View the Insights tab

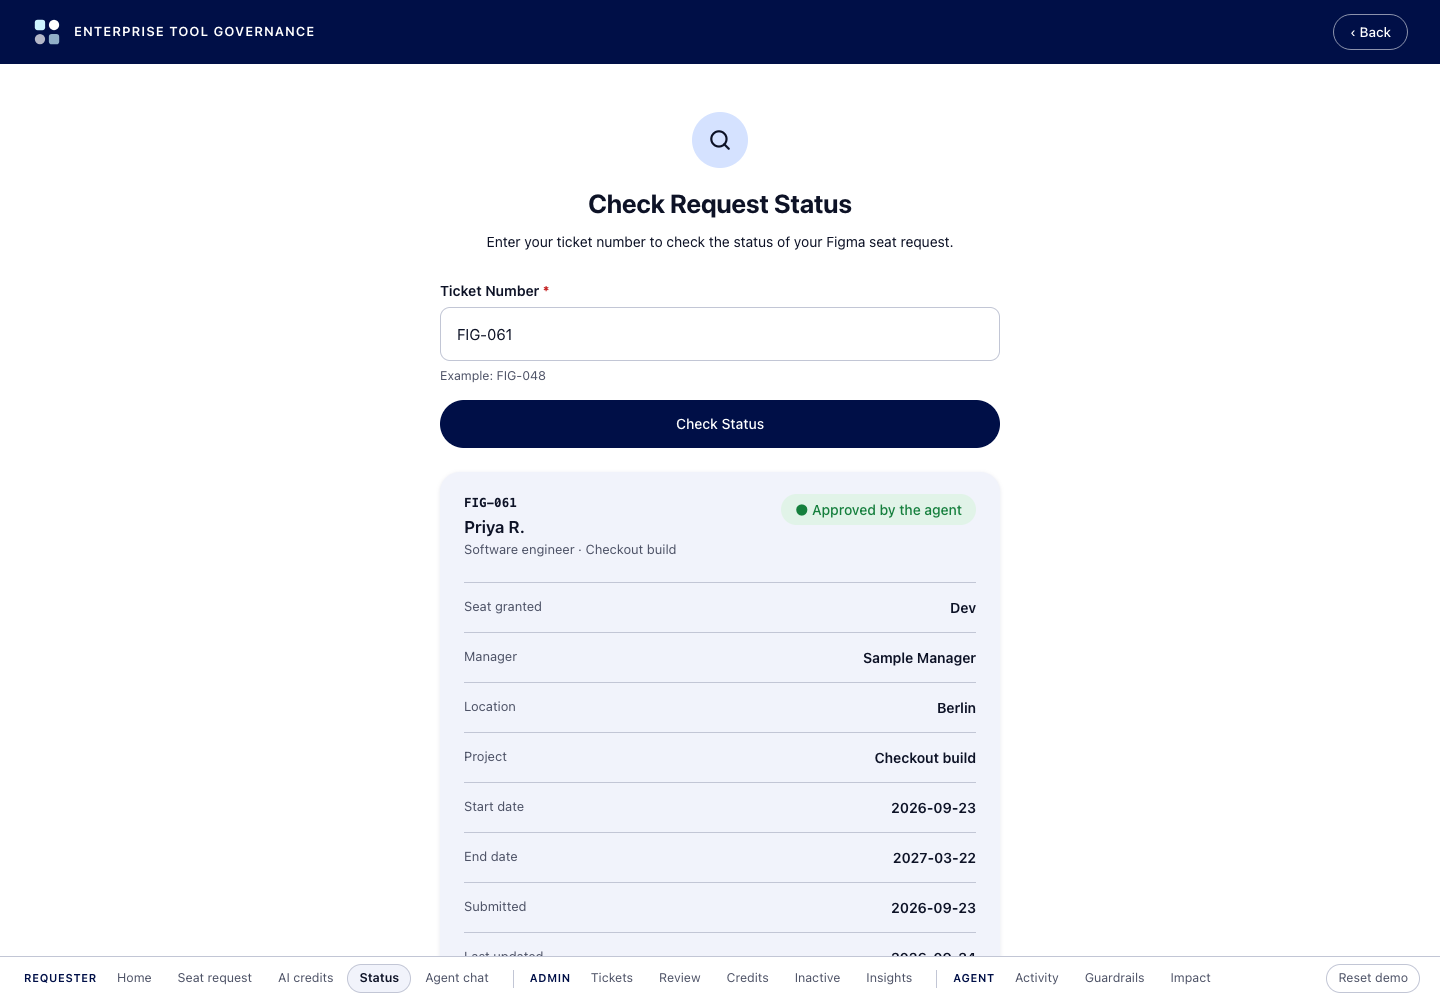pos(889,978)
